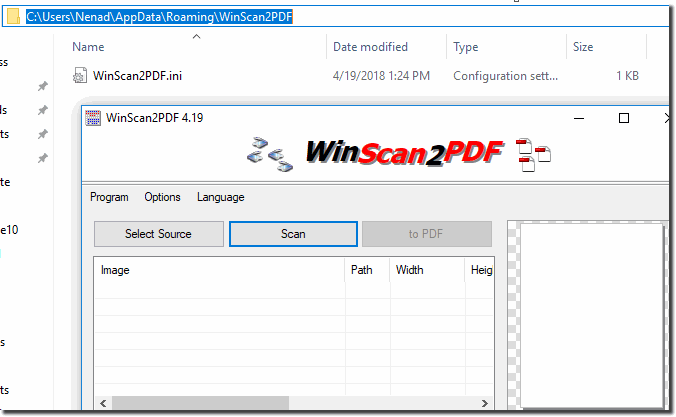Start scanning with the Scan button

click(293, 234)
